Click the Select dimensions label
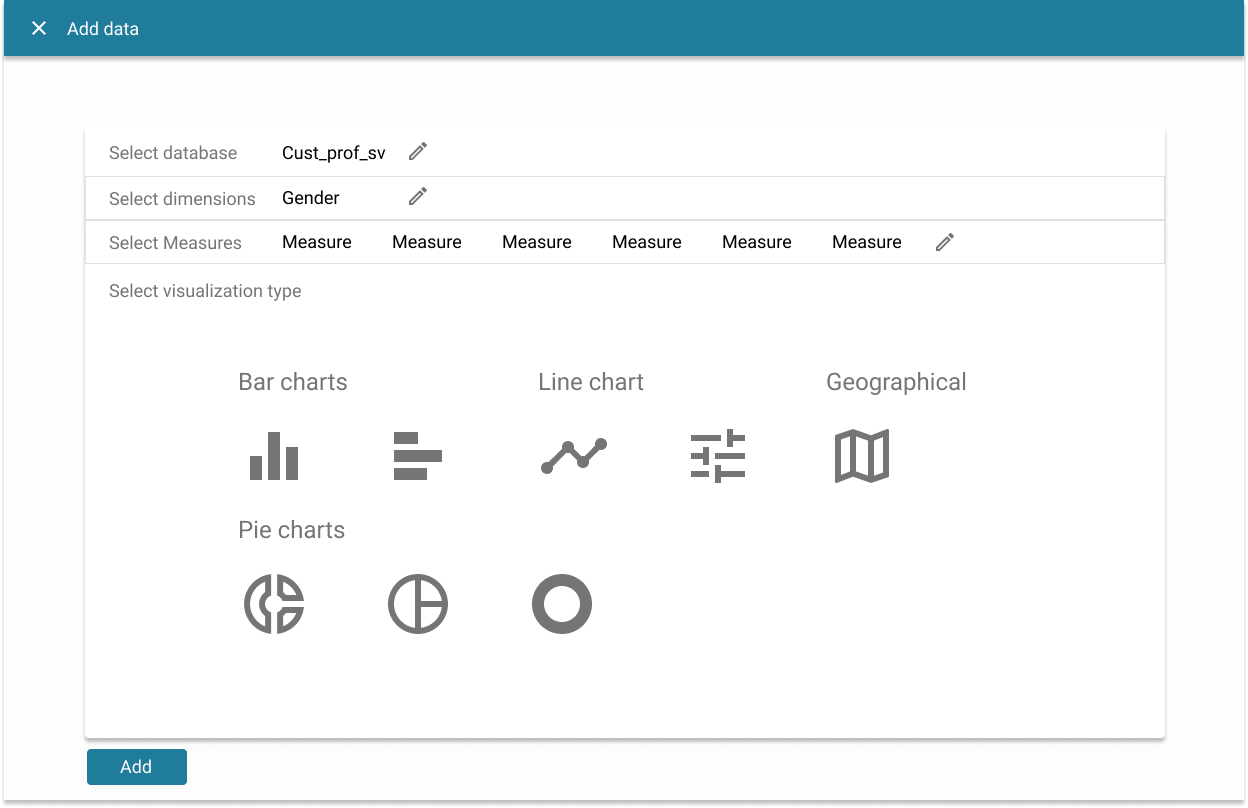The width and height of the screenshot is (1248, 808). pyautogui.click(x=182, y=199)
